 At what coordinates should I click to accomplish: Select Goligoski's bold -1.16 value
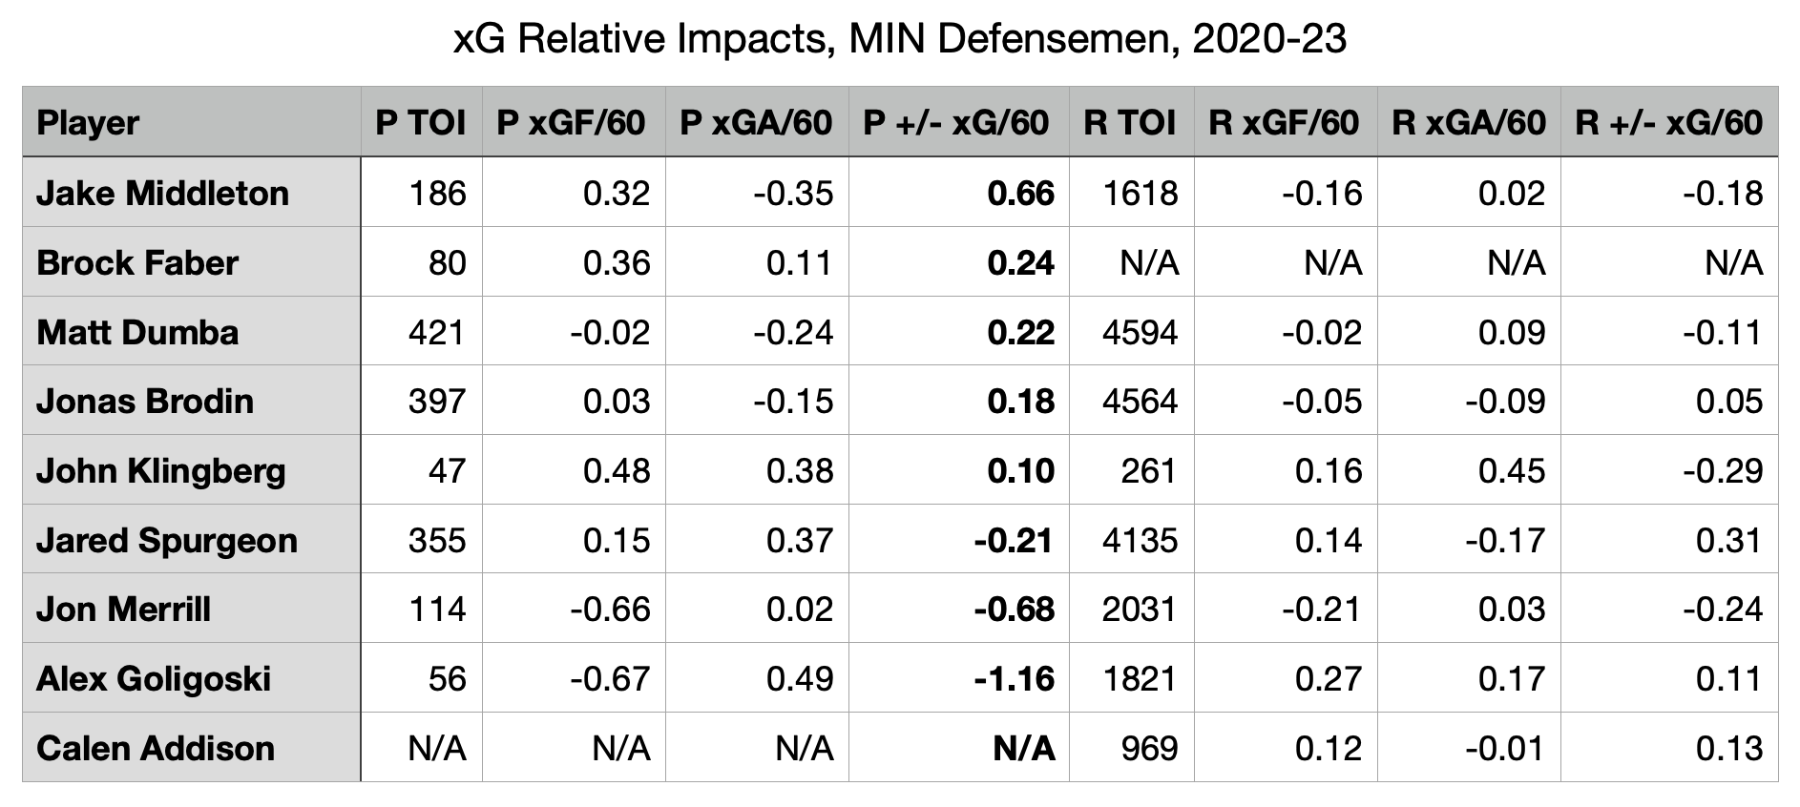1014,679
